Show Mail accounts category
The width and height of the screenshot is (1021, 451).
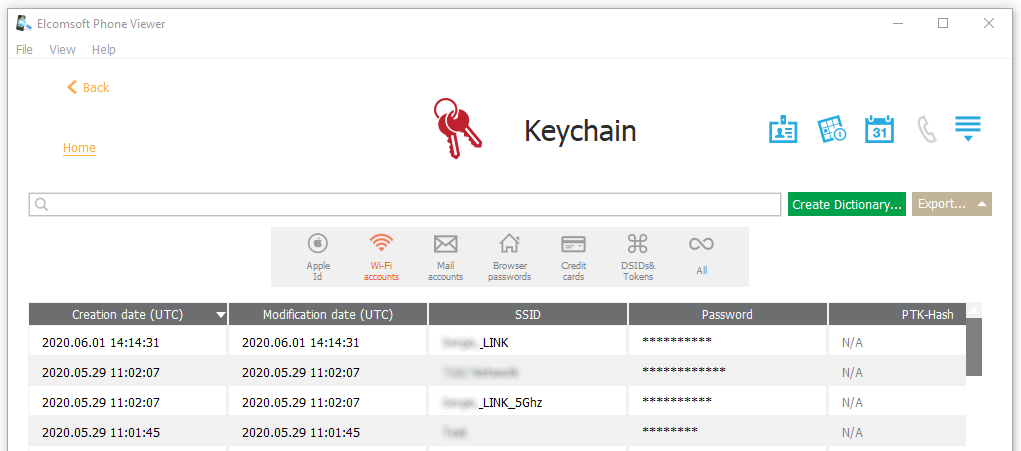(x=445, y=256)
